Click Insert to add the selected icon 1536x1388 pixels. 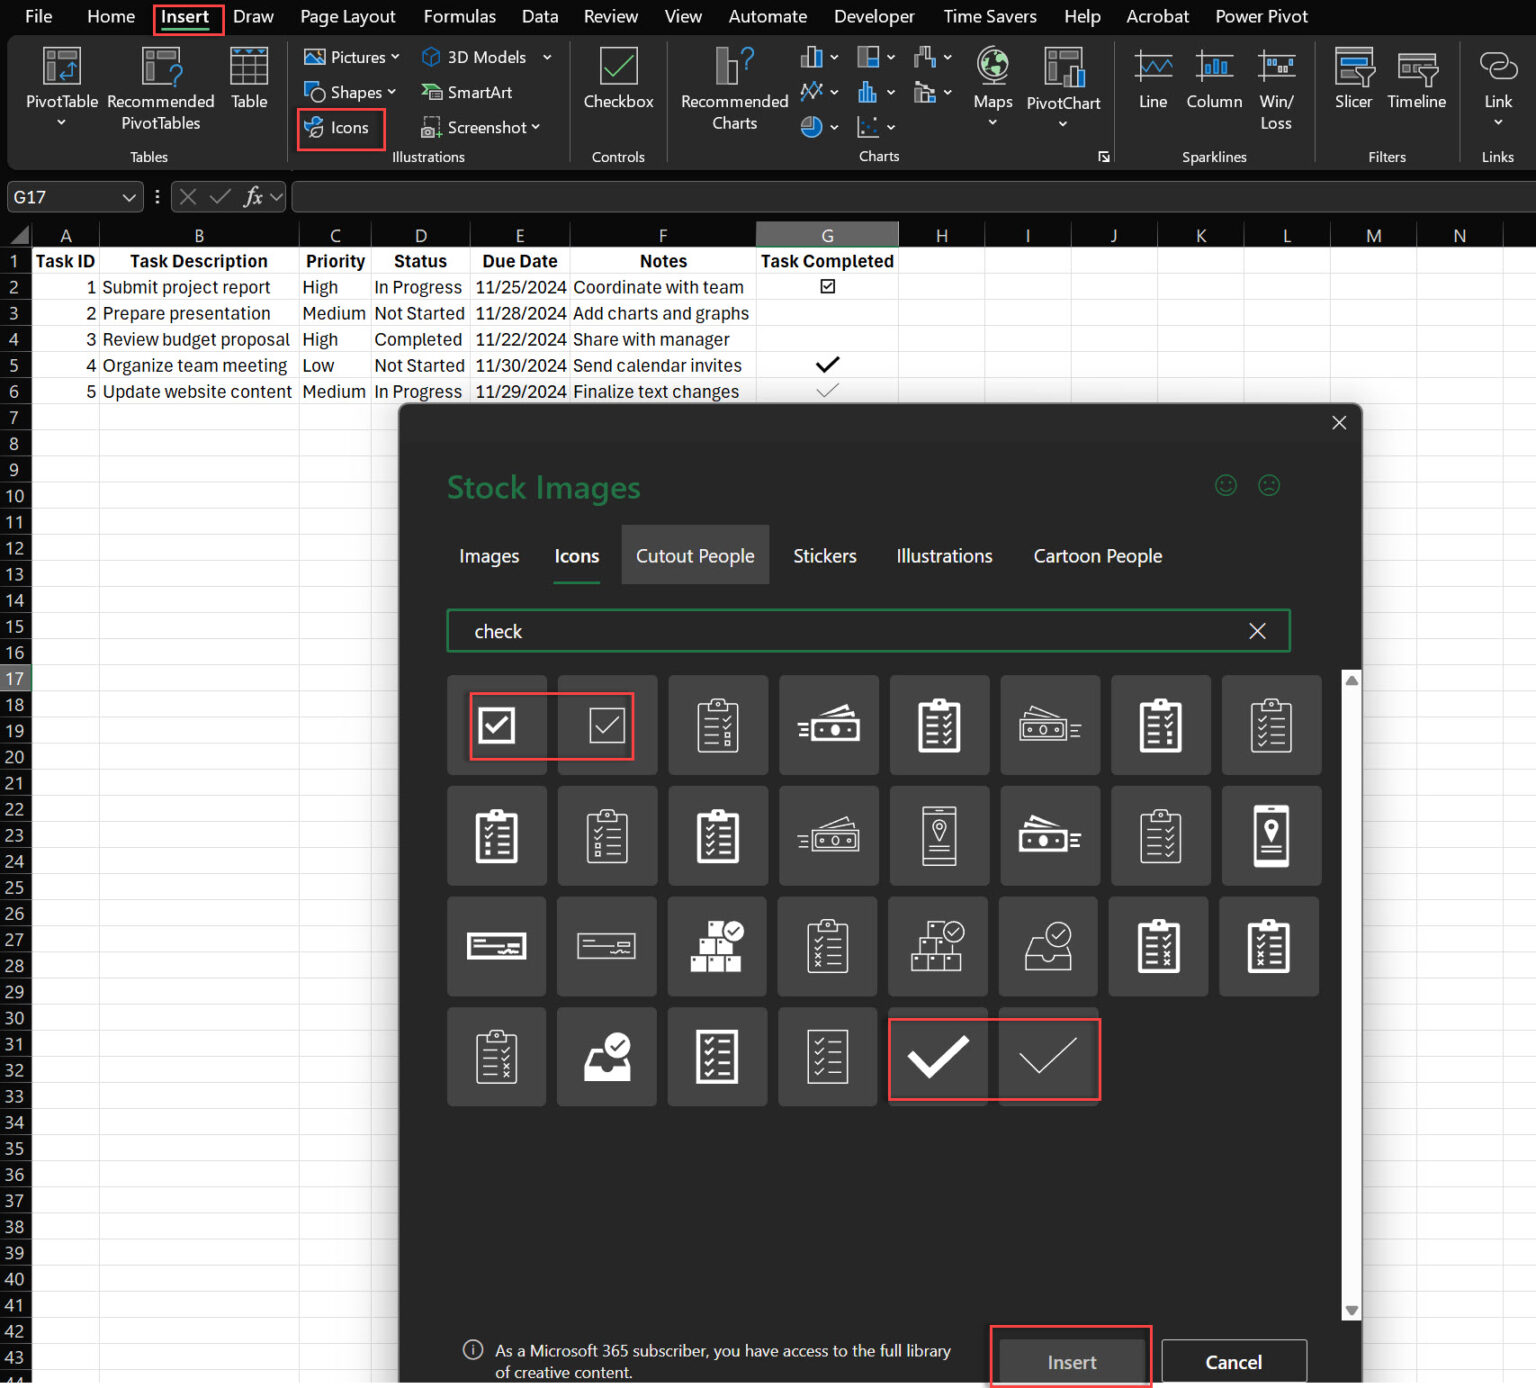pos(1070,1362)
